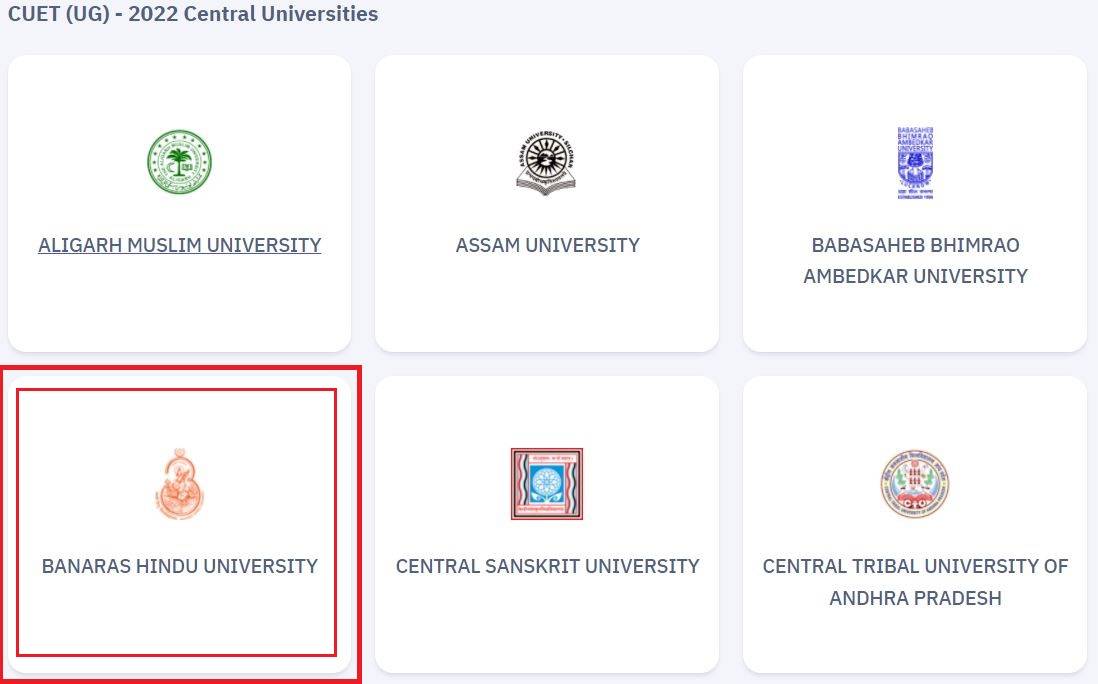This screenshot has height=684, width=1098.
Task: Click the CENTRAL SANSKRIT UNIVERSITY name text
Action: tap(547, 566)
